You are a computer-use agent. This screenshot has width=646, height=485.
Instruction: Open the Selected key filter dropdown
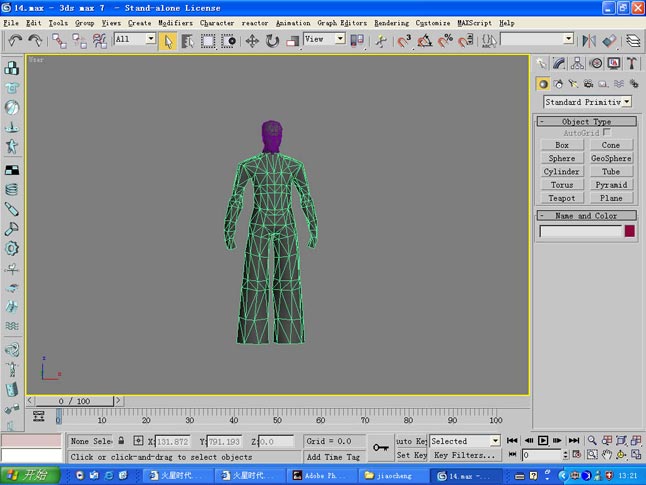pyautogui.click(x=465, y=441)
